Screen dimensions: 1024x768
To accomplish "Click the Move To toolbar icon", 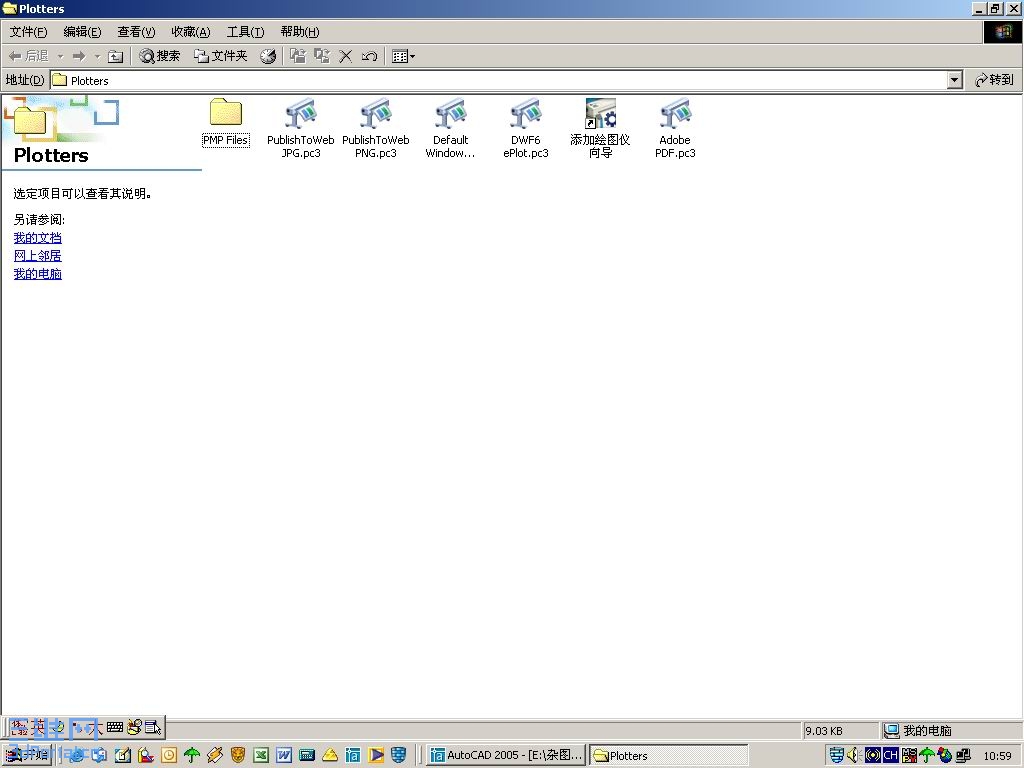I will pos(298,57).
